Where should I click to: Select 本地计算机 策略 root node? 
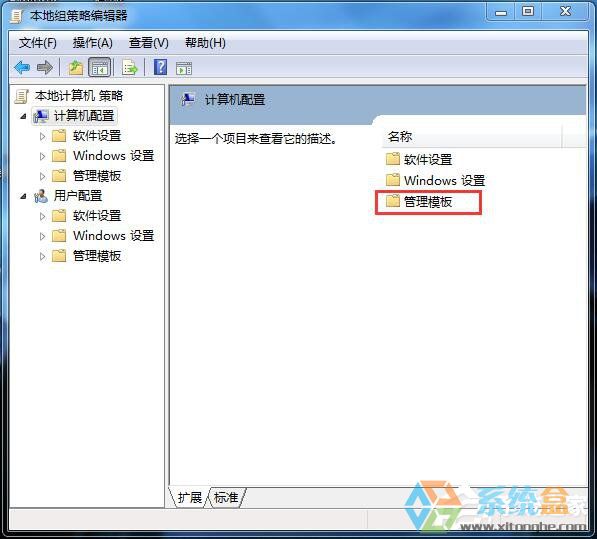pyautogui.click(x=78, y=96)
